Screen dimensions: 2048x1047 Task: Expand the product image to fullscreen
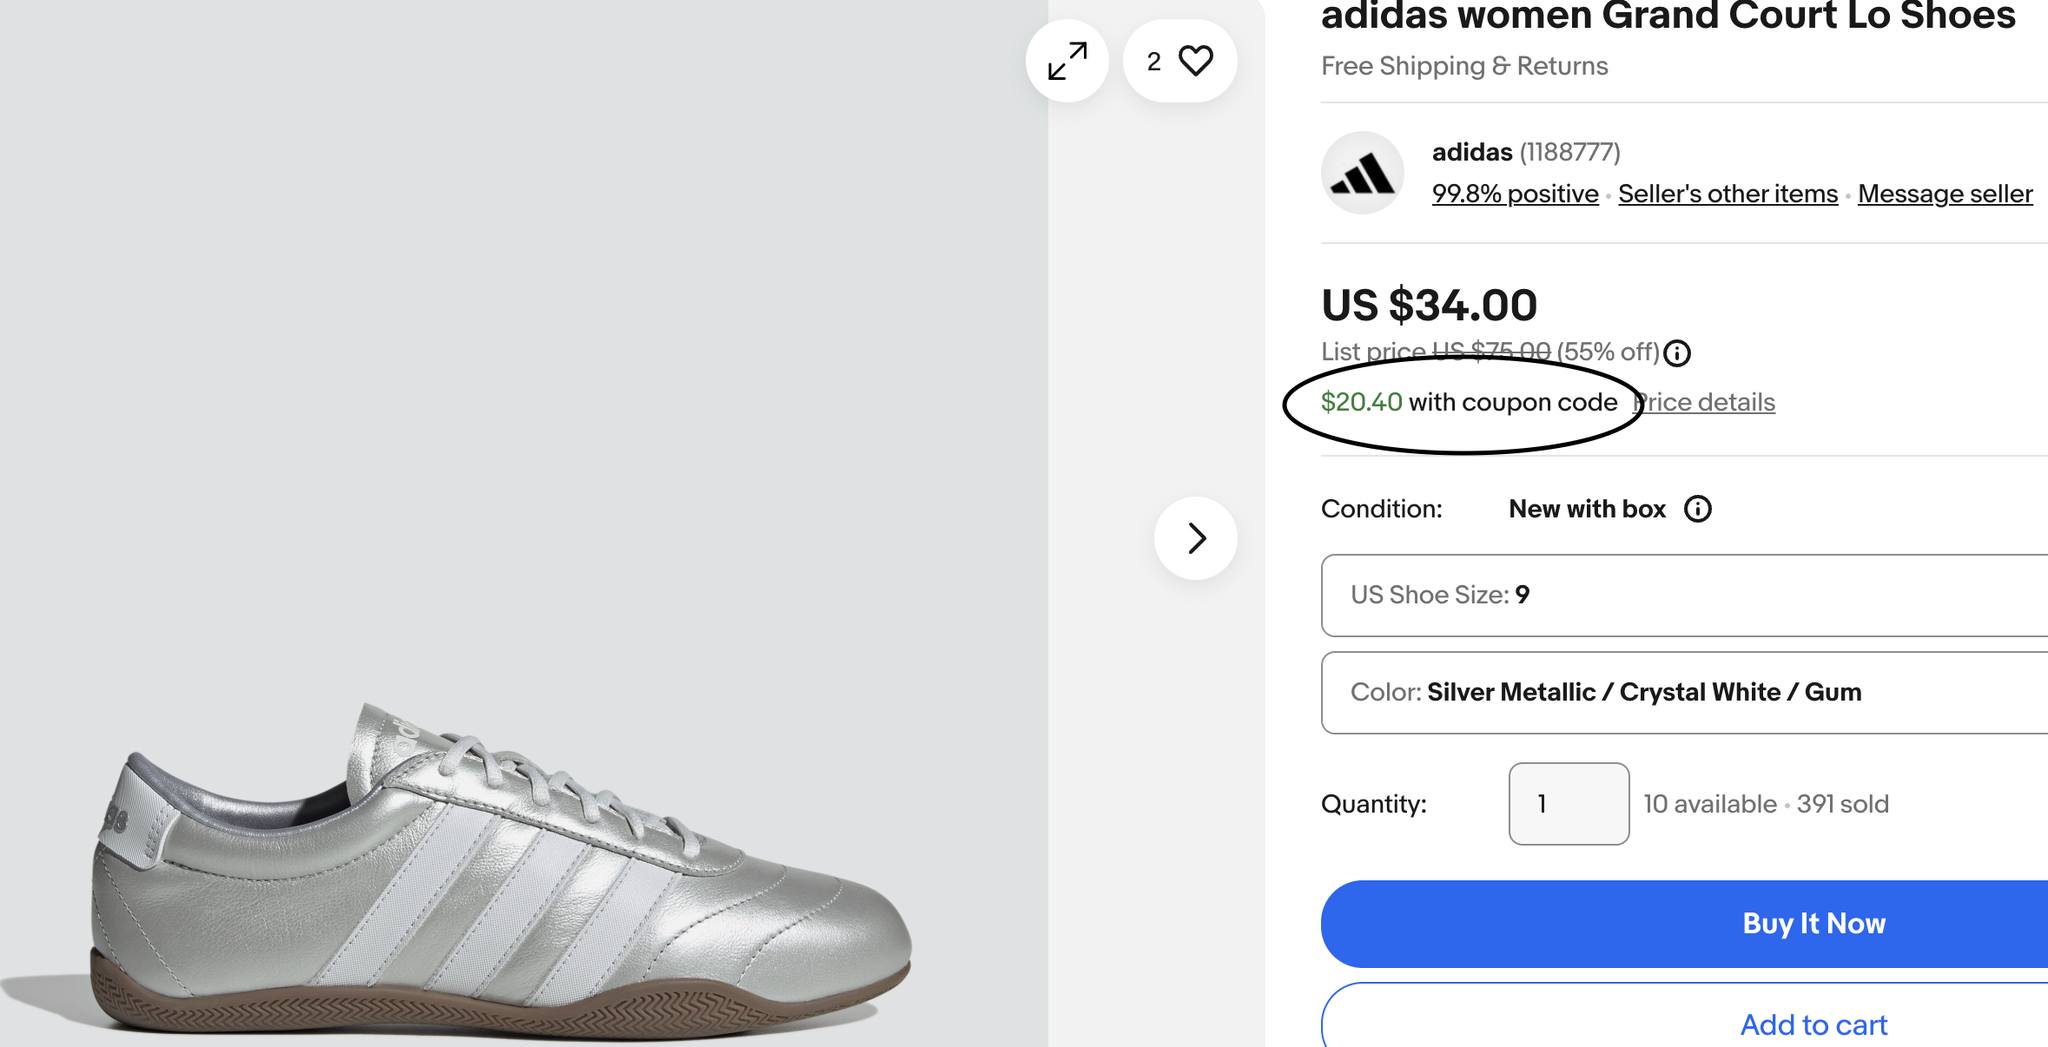click(x=1067, y=61)
